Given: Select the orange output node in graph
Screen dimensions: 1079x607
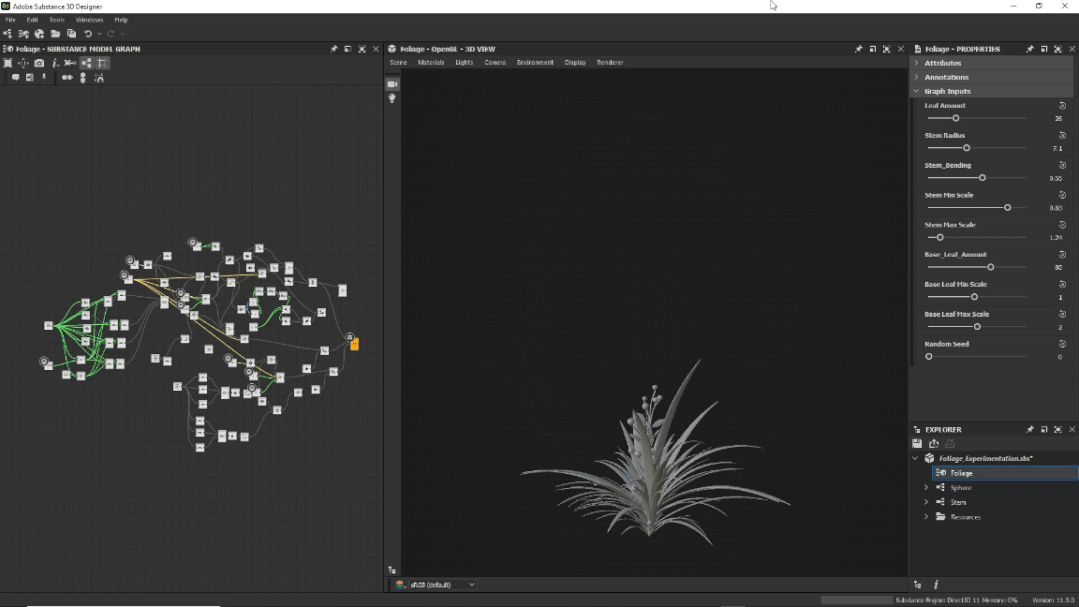Looking at the screenshot, I should (354, 344).
